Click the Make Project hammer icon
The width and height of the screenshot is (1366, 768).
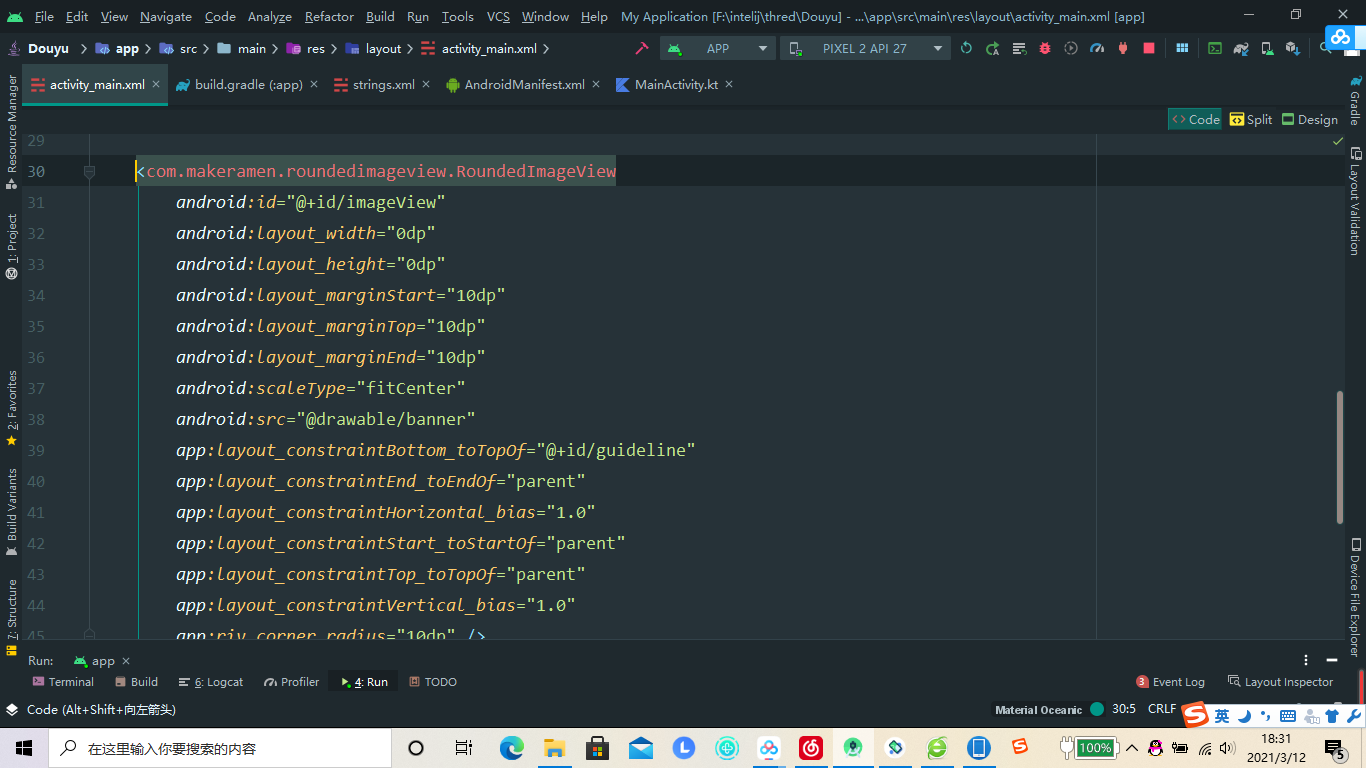coord(642,48)
